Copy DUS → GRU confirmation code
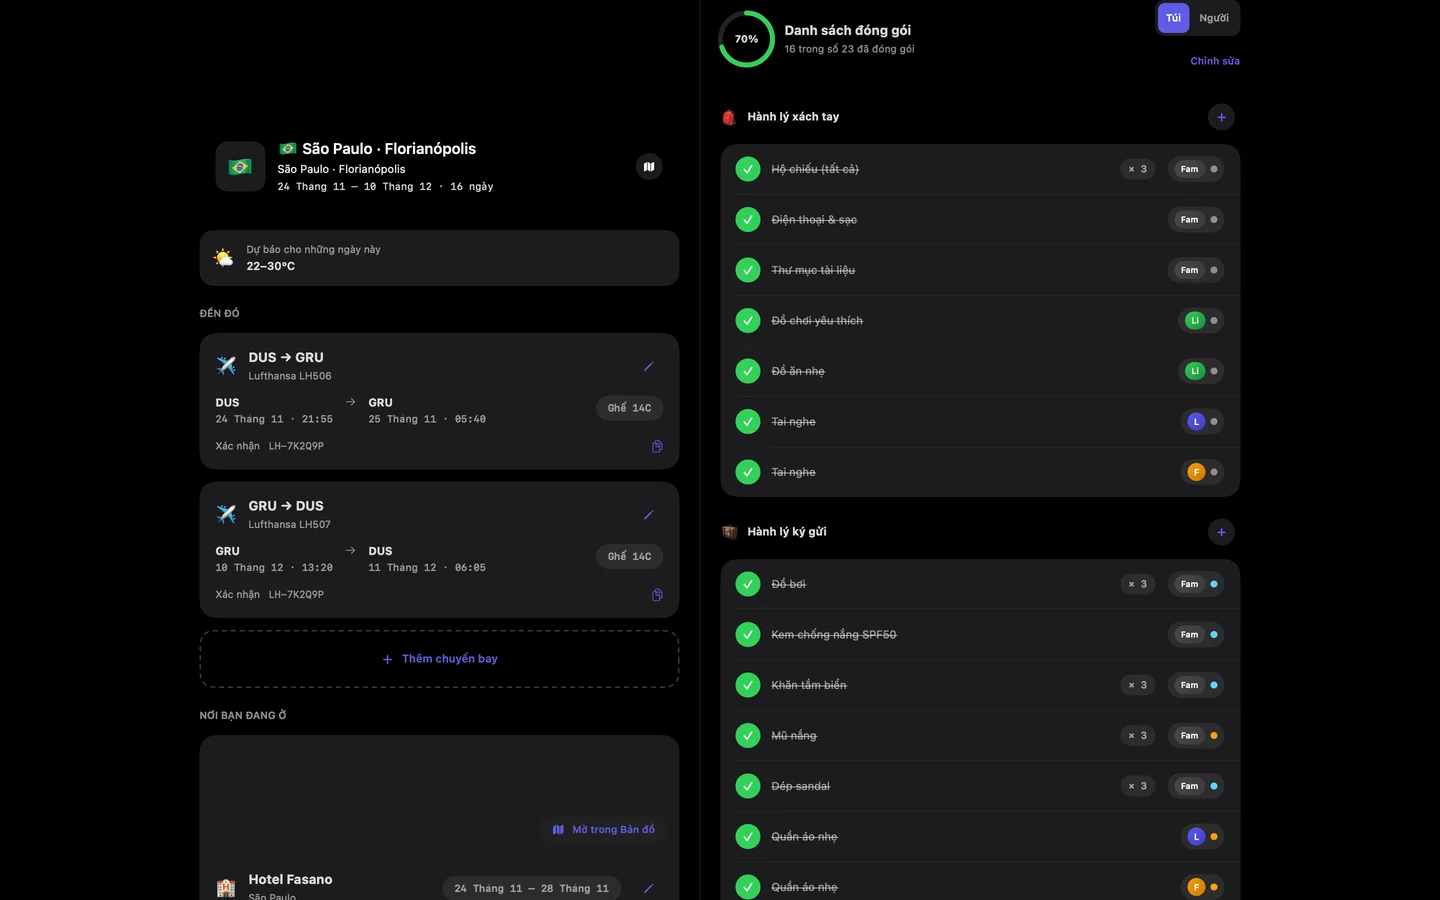1440x900 pixels. (657, 446)
